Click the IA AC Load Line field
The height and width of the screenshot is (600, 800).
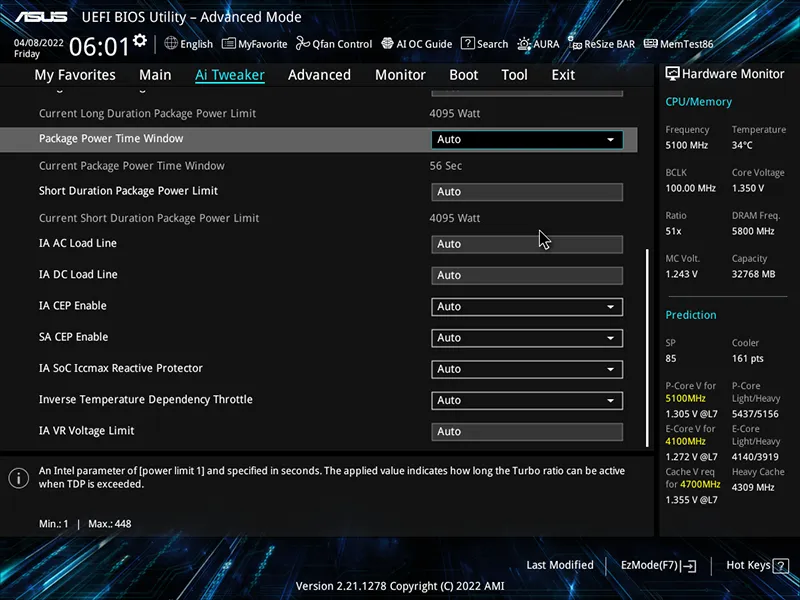[527, 244]
